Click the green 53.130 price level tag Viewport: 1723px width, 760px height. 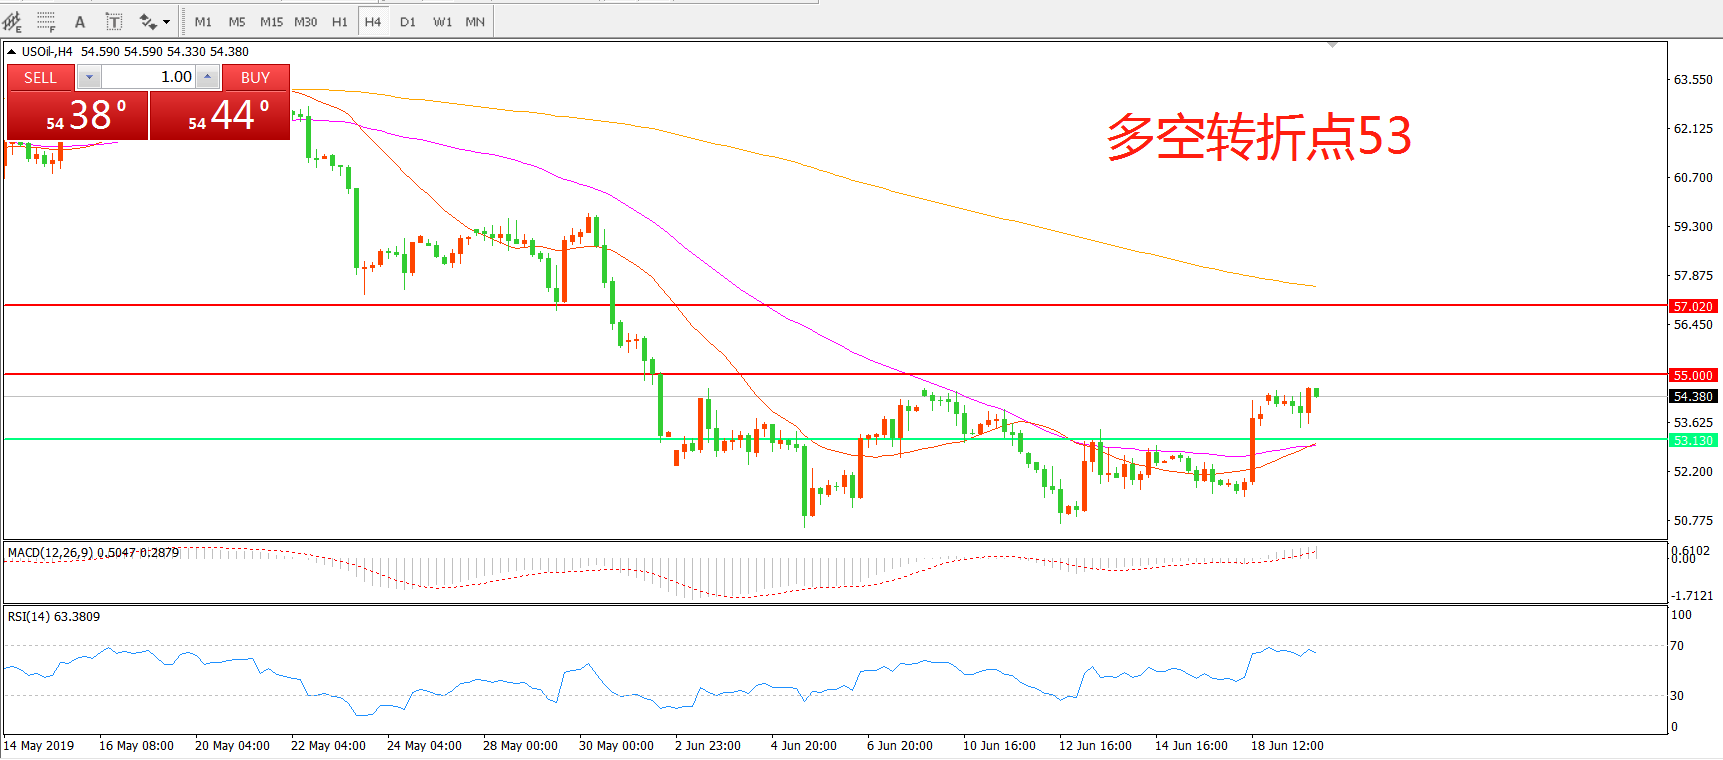(x=1693, y=440)
